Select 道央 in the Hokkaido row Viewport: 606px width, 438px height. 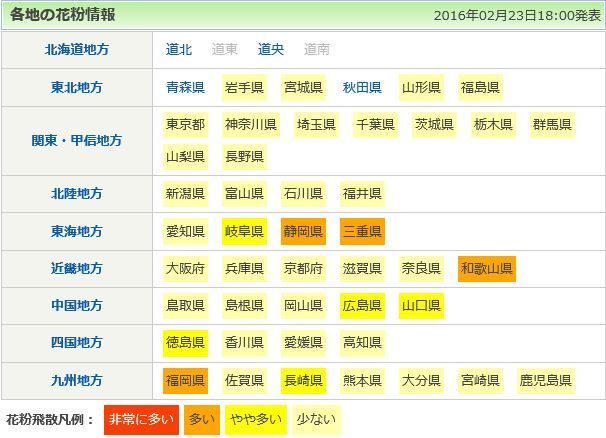(271, 49)
